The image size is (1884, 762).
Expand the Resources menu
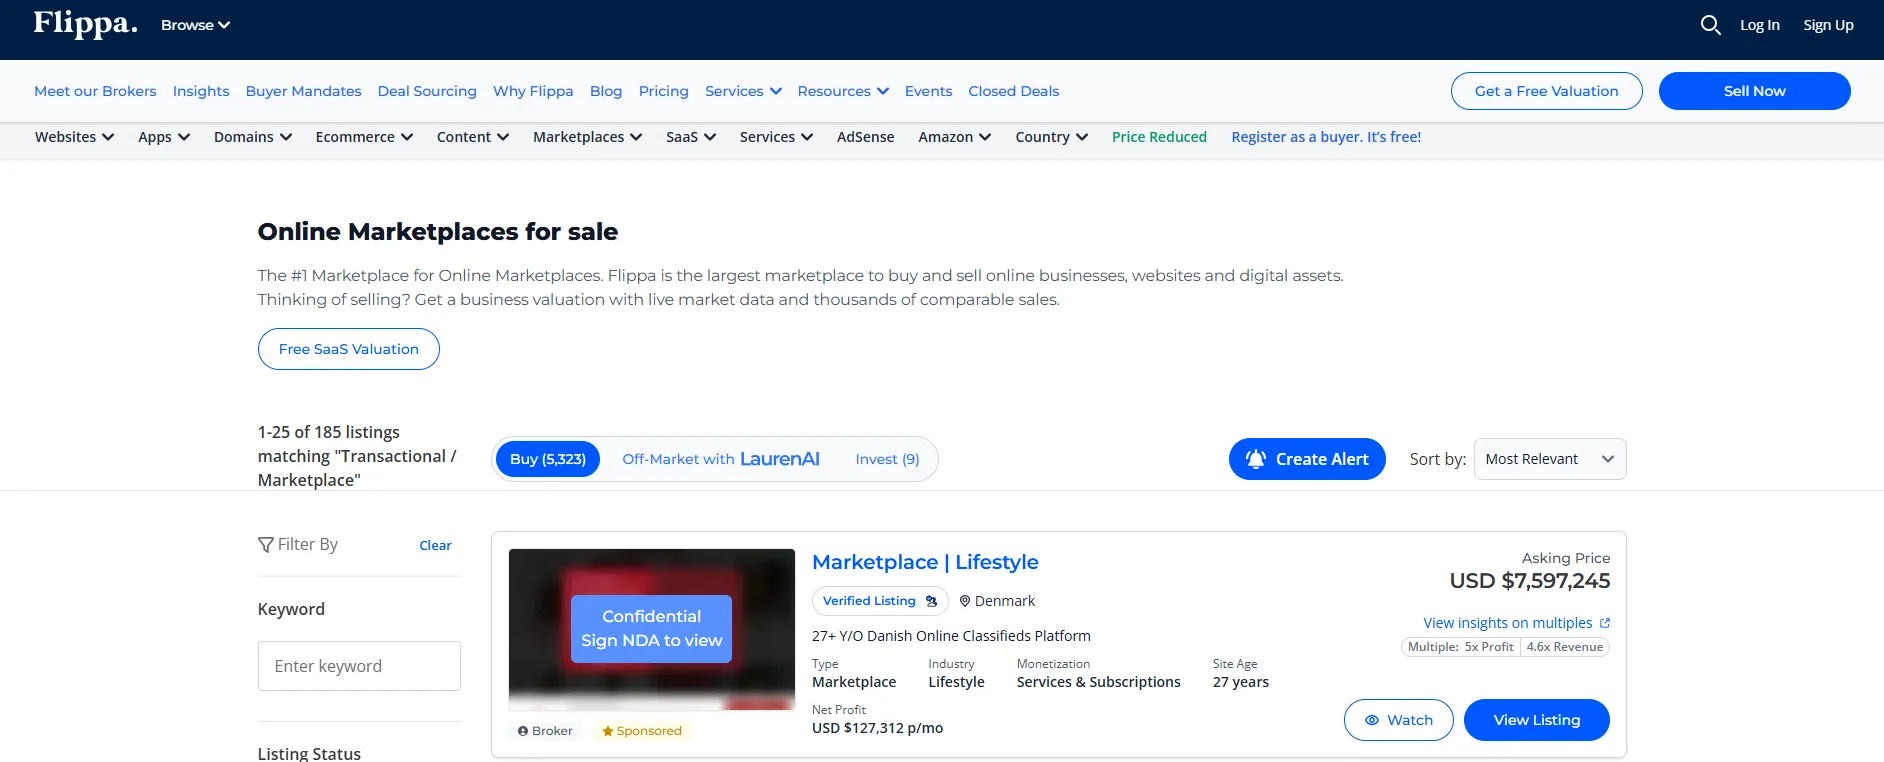[843, 91]
